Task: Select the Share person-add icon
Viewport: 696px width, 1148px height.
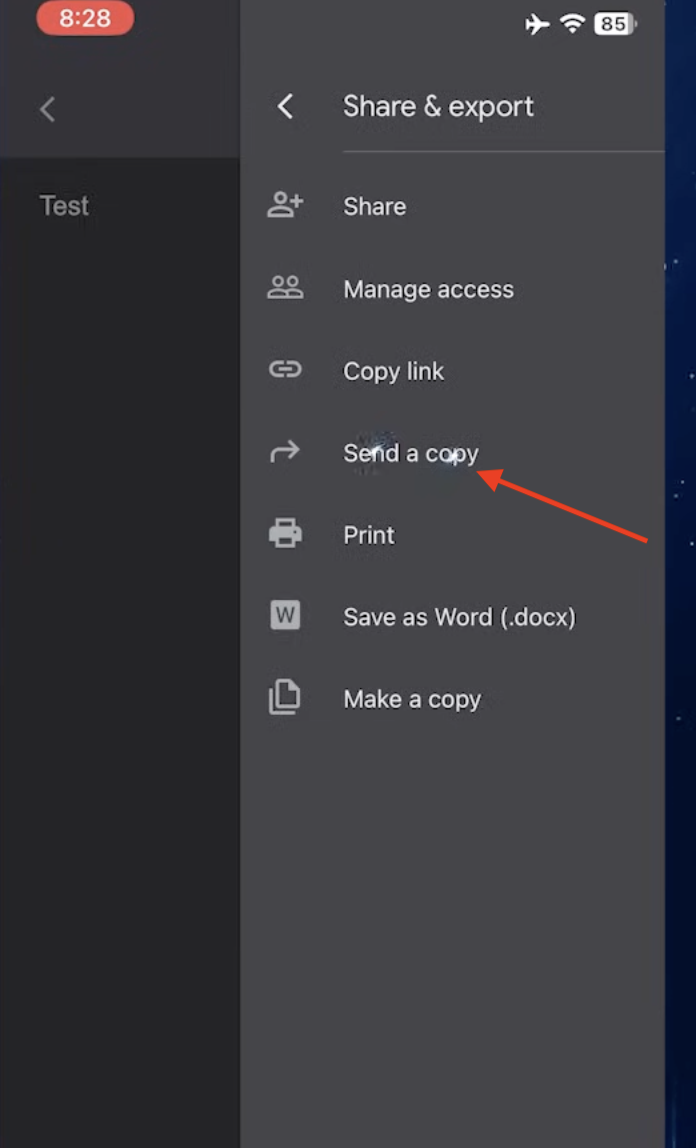Action: (286, 205)
